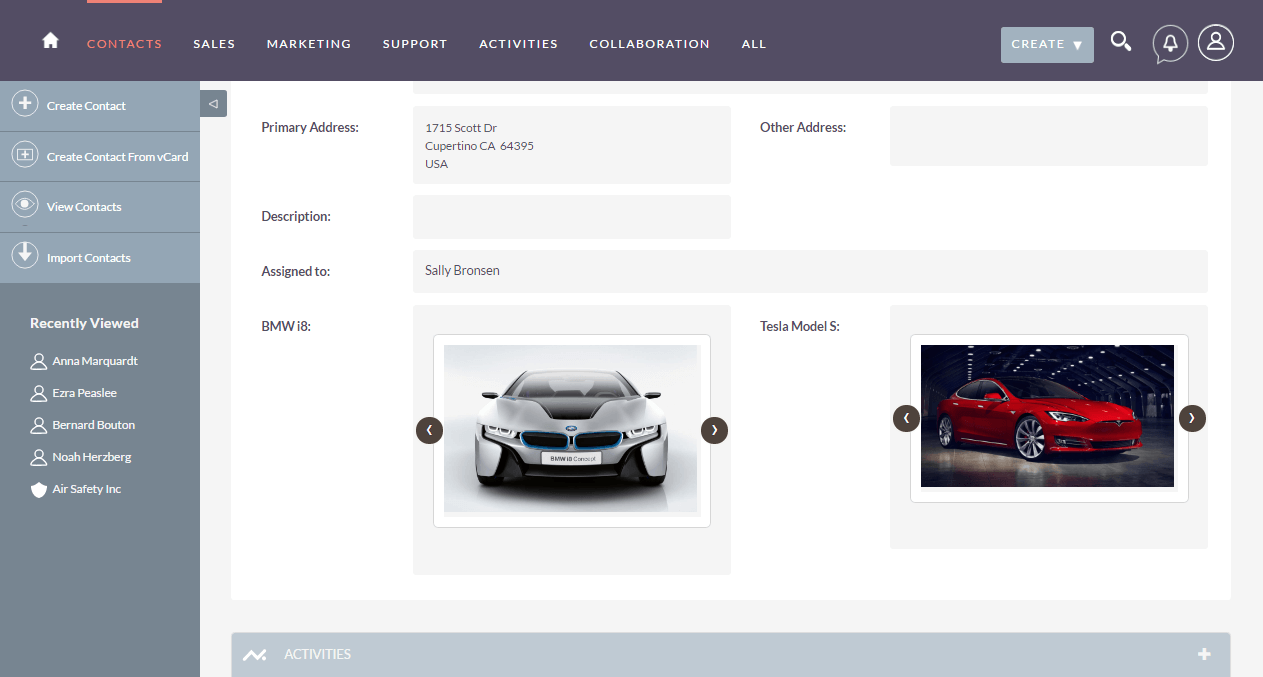Click the Other Address label
The height and width of the screenshot is (677, 1263).
[x=803, y=127]
